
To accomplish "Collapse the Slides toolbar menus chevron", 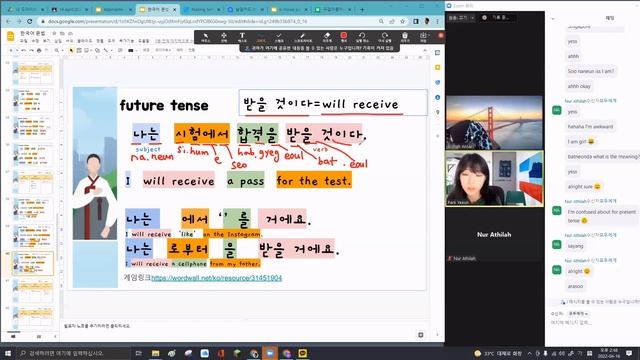I will tap(425, 50).
